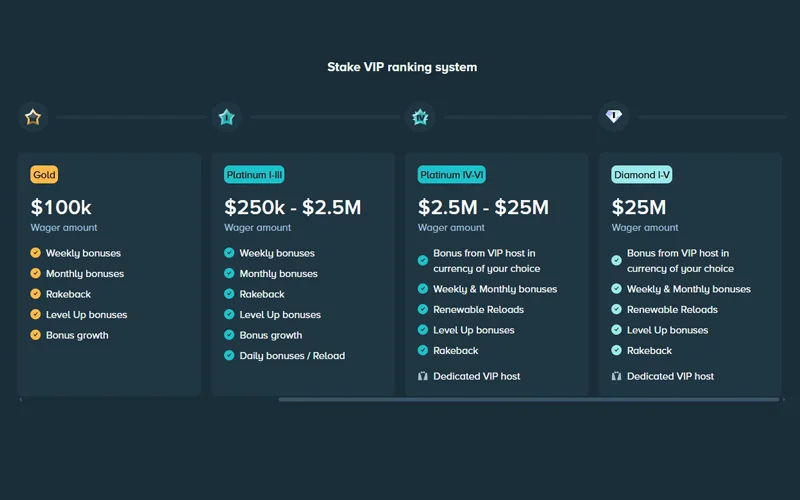Click checkmark beside Platinum IV-VI Rakeback
Image resolution: width=800 pixels, height=500 pixels.
tap(422, 350)
